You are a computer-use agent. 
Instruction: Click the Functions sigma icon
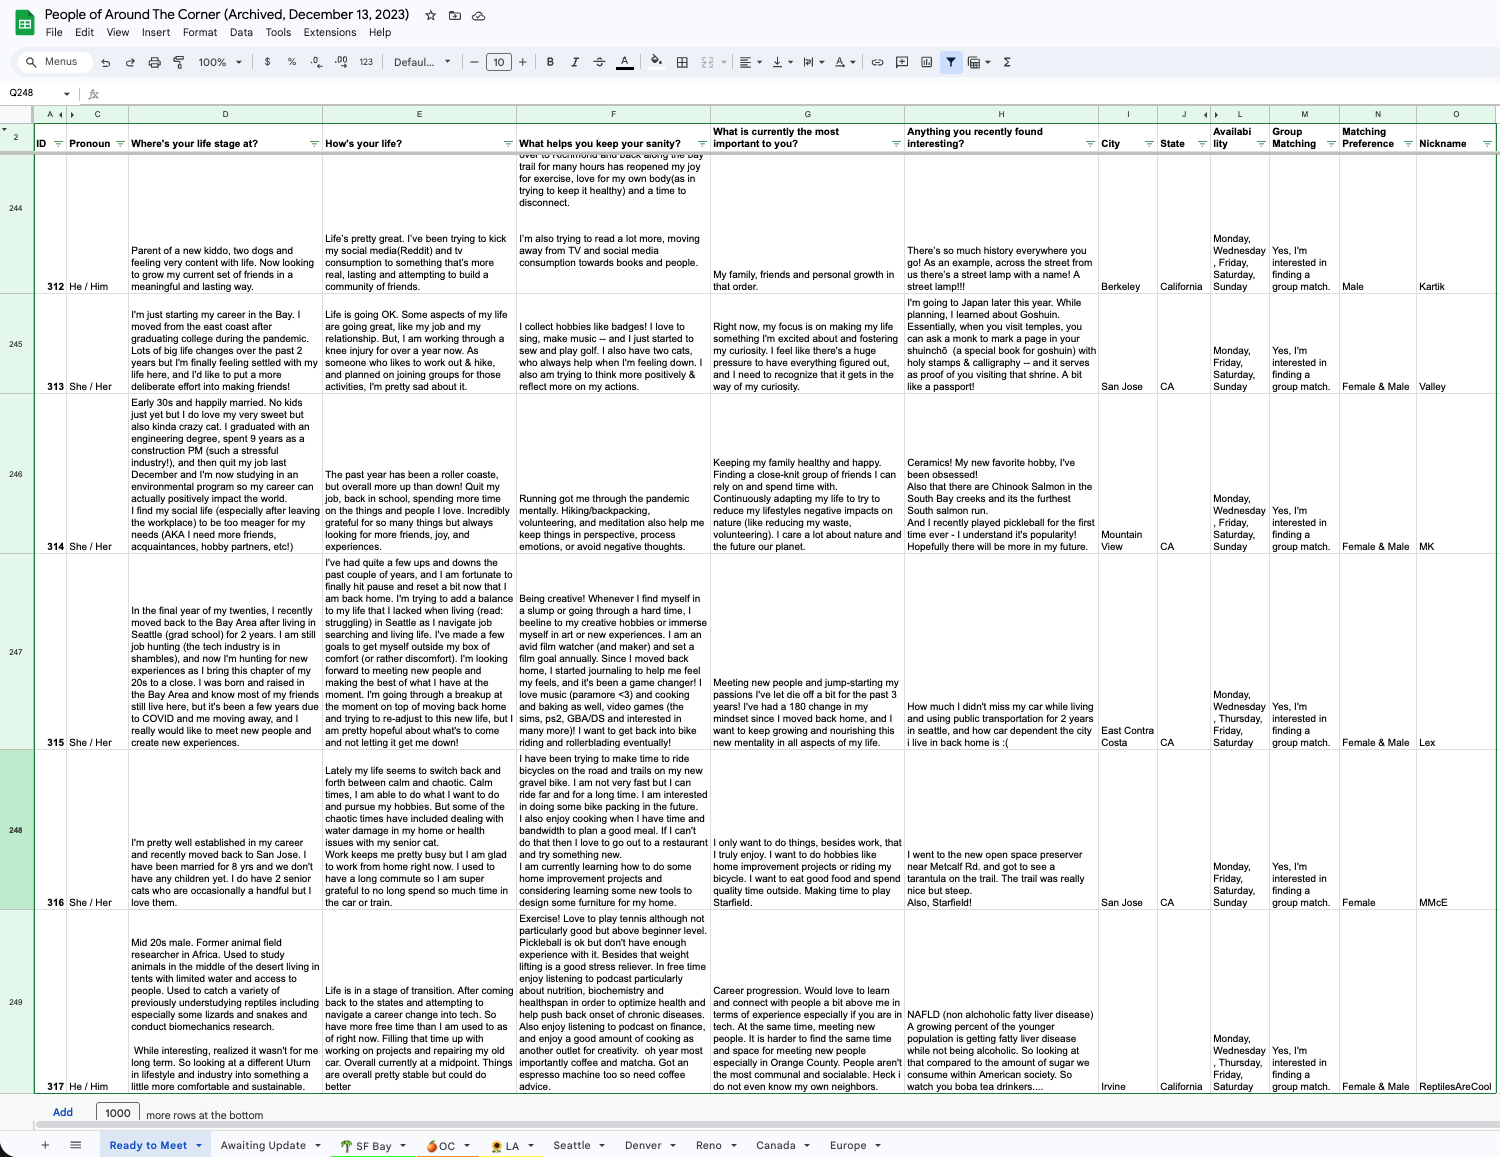1007,62
